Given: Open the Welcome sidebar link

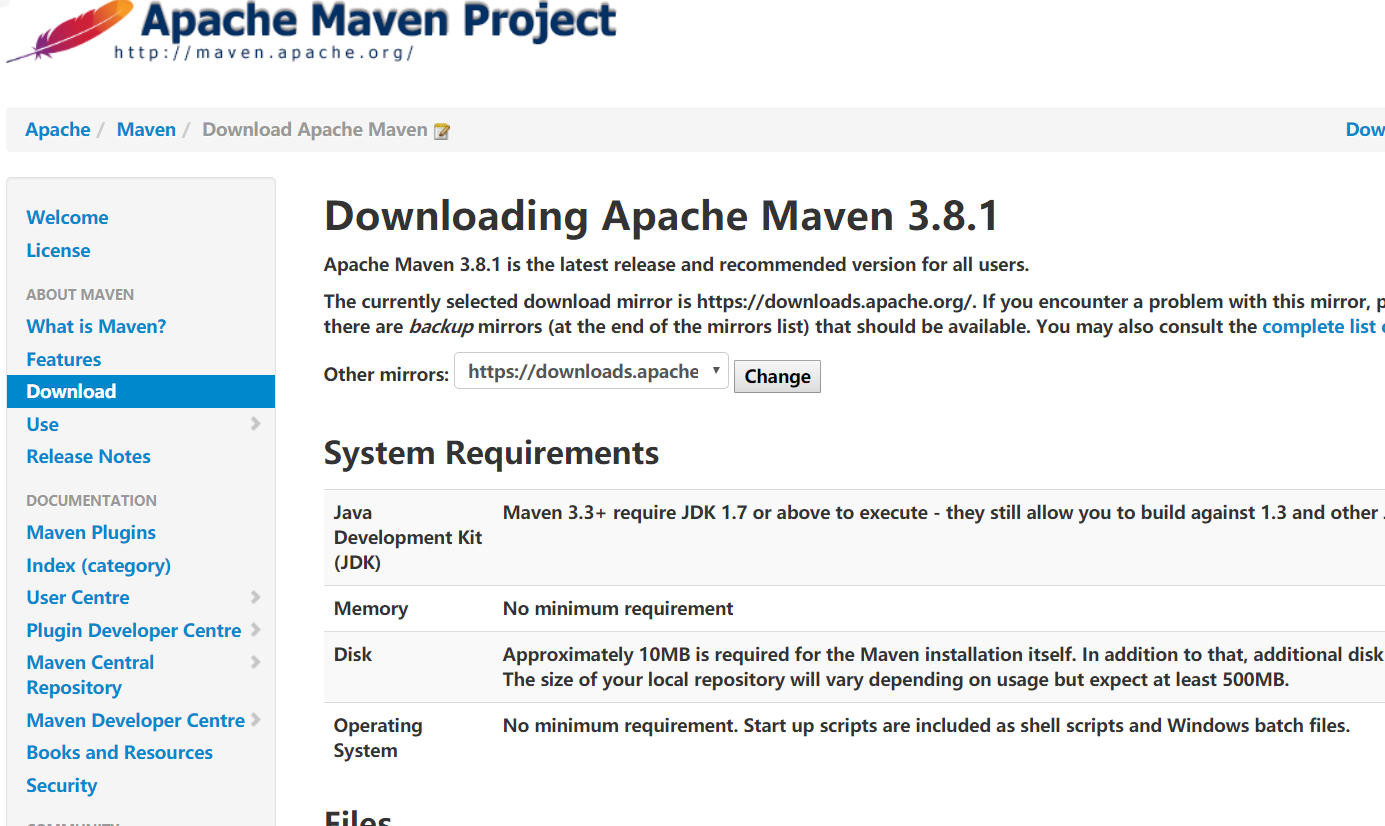Looking at the screenshot, I should coord(67,217).
